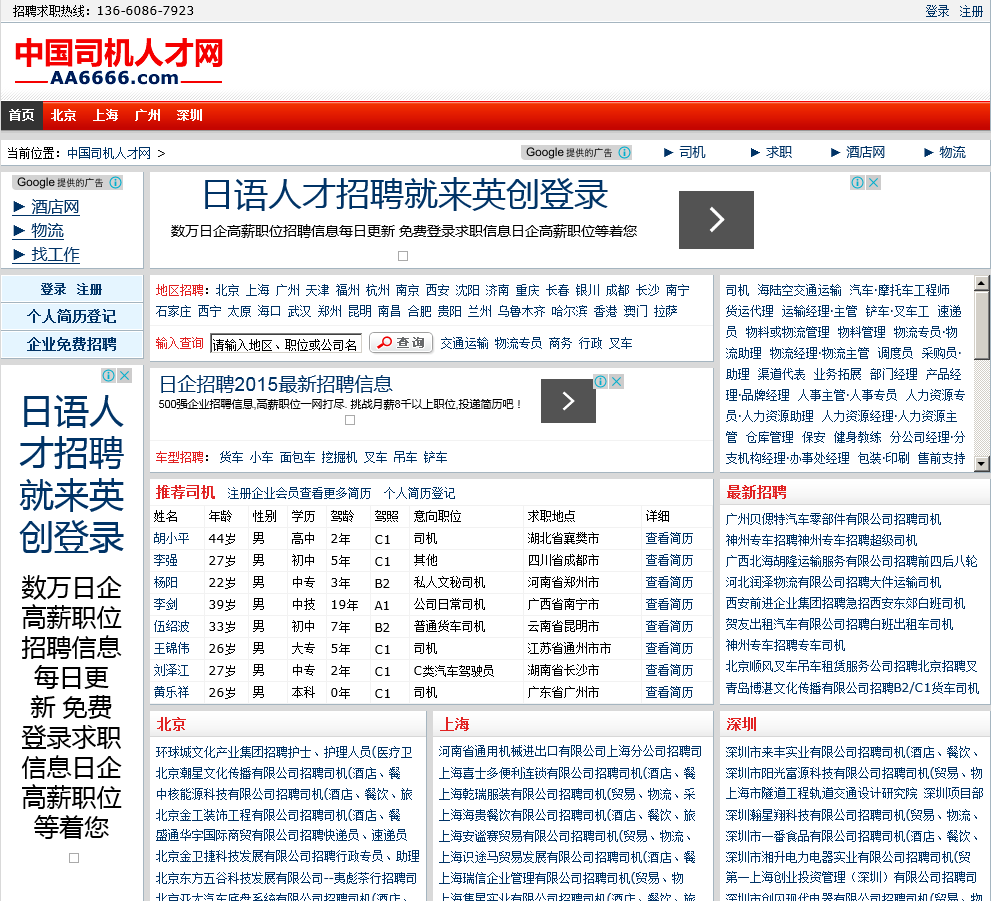This screenshot has width=991, height=901.
Task: Open ▶ 找工作 link in left ad box
Action: pos(47,255)
